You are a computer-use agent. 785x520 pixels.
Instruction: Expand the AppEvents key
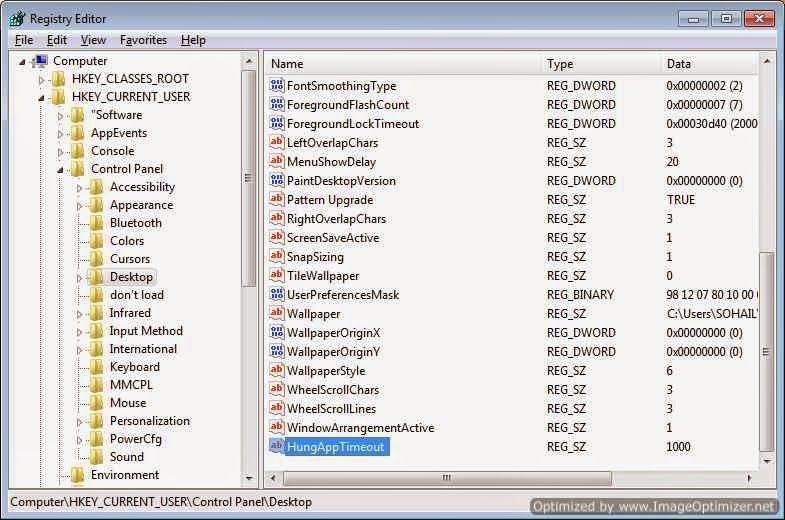click(x=61, y=134)
